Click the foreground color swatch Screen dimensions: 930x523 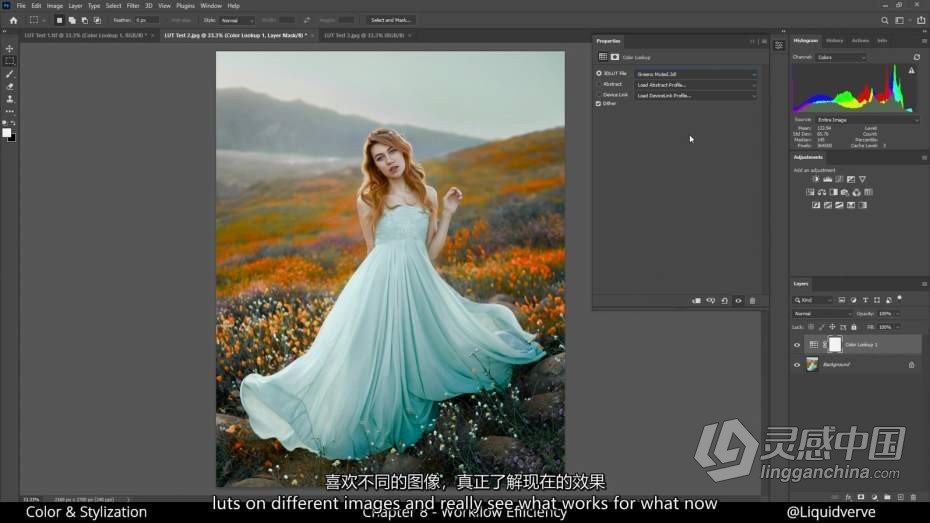(7, 133)
